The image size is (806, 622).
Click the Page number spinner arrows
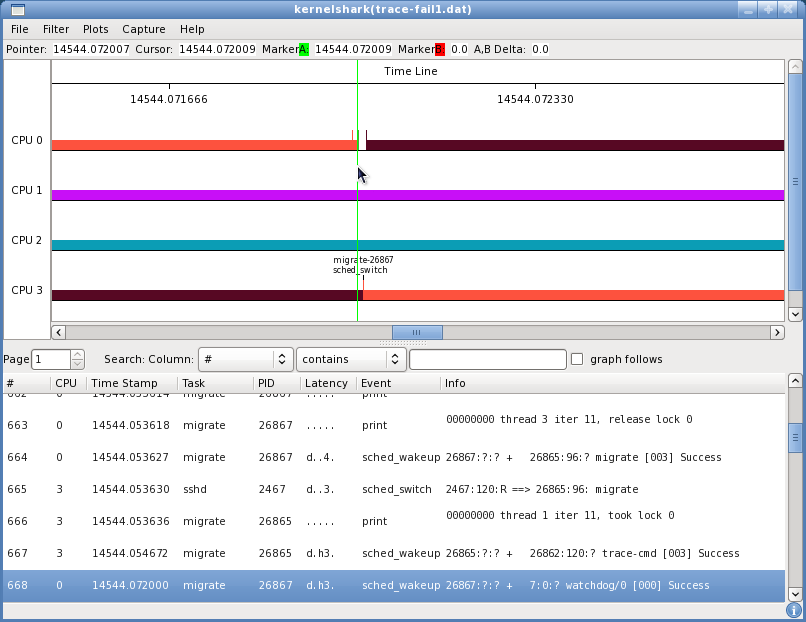(78, 359)
